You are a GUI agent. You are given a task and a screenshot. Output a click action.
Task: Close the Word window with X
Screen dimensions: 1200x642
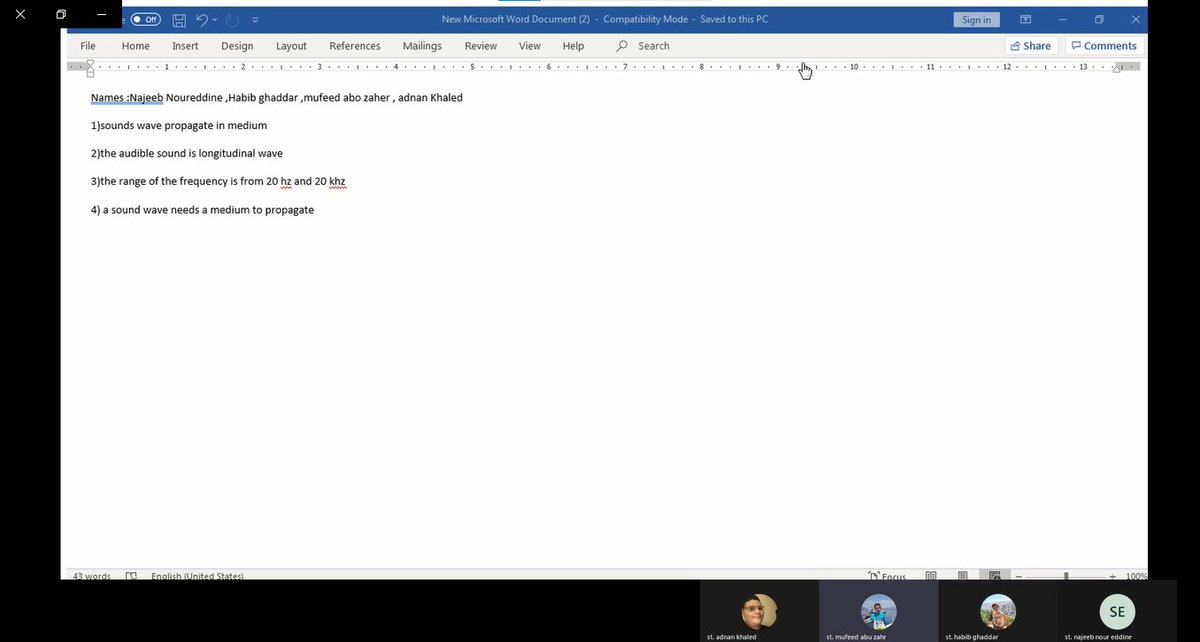click(x=1136, y=20)
